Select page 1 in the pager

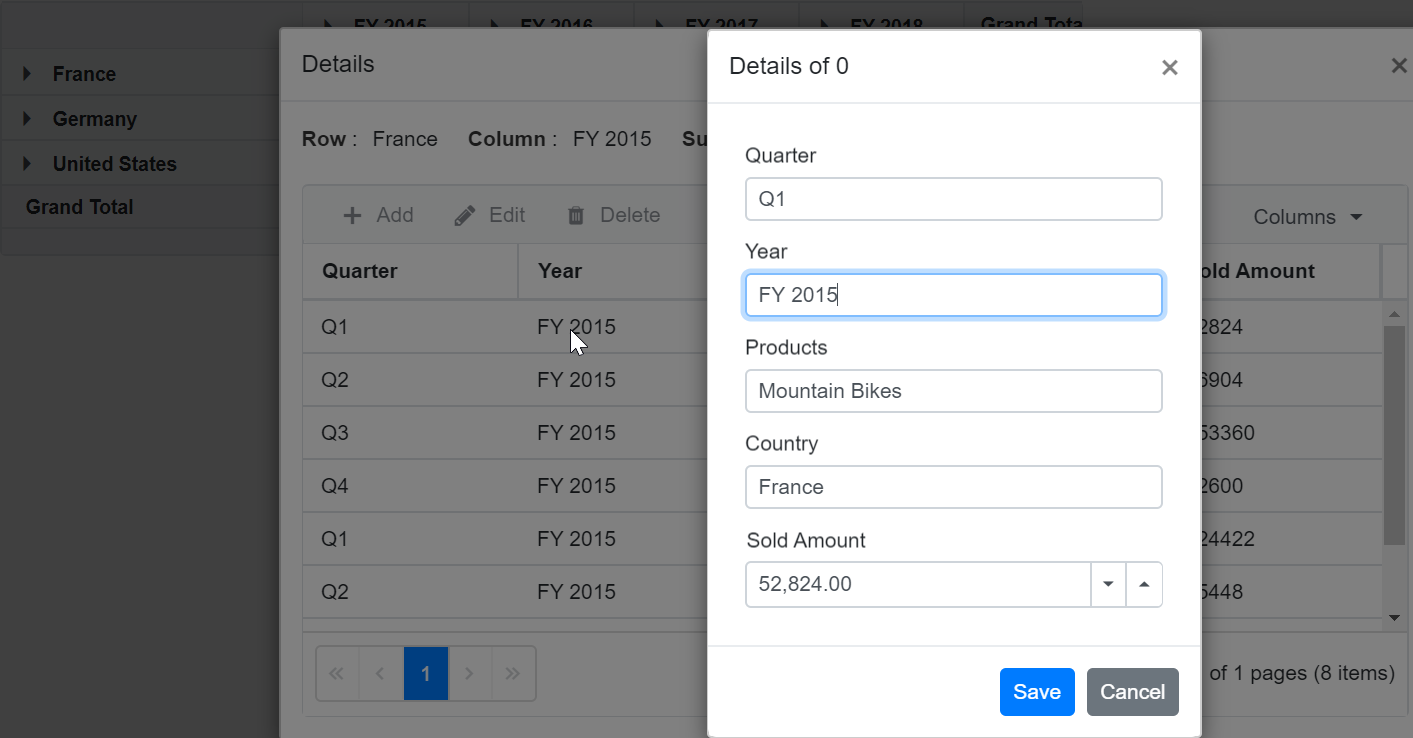(x=425, y=673)
